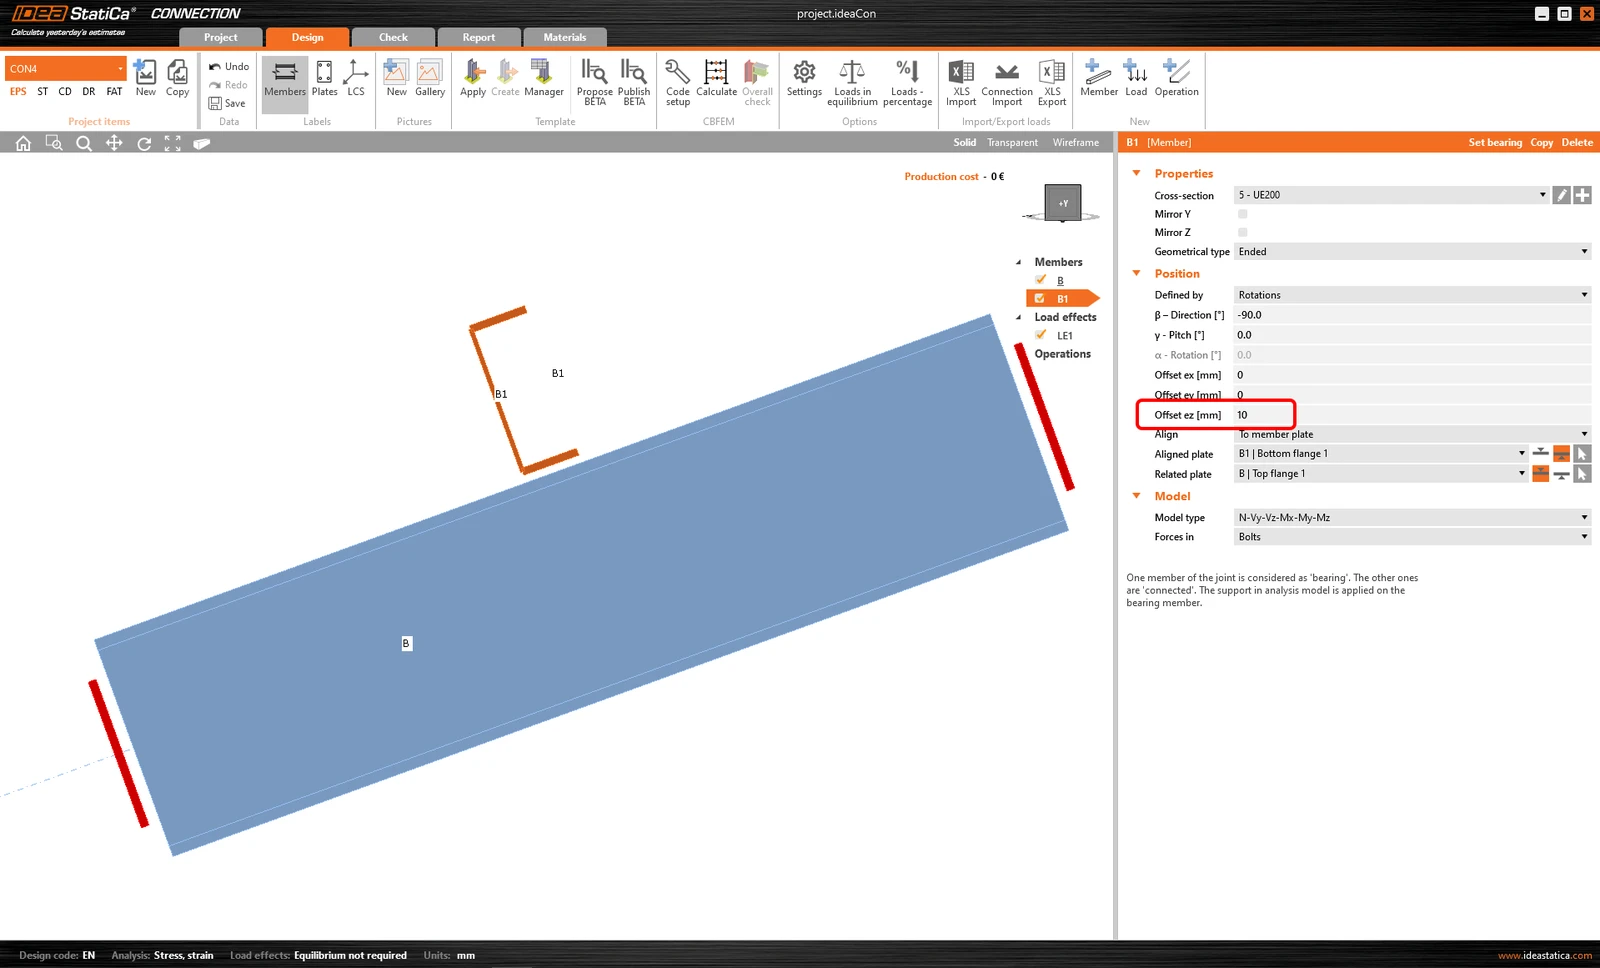Click the Save button
This screenshot has height=968, width=1600.
(227, 103)
